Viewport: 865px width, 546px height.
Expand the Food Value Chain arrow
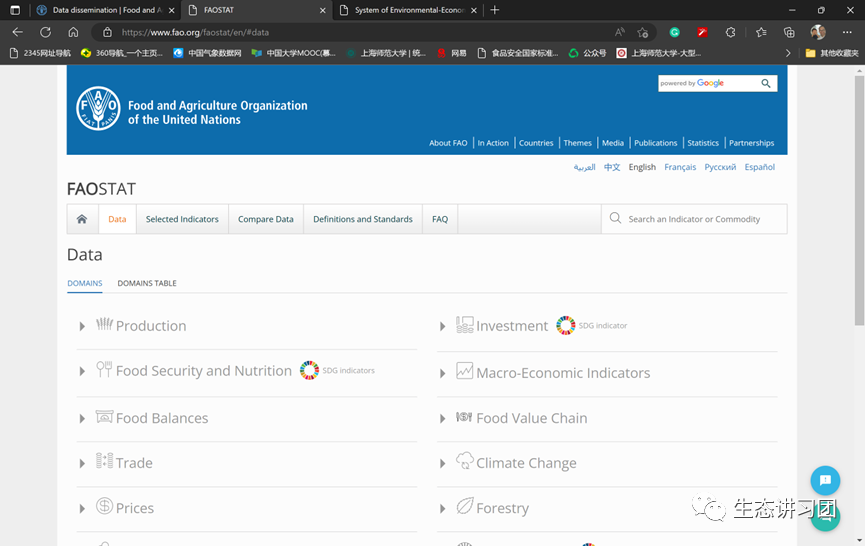(x=442, y=419)
